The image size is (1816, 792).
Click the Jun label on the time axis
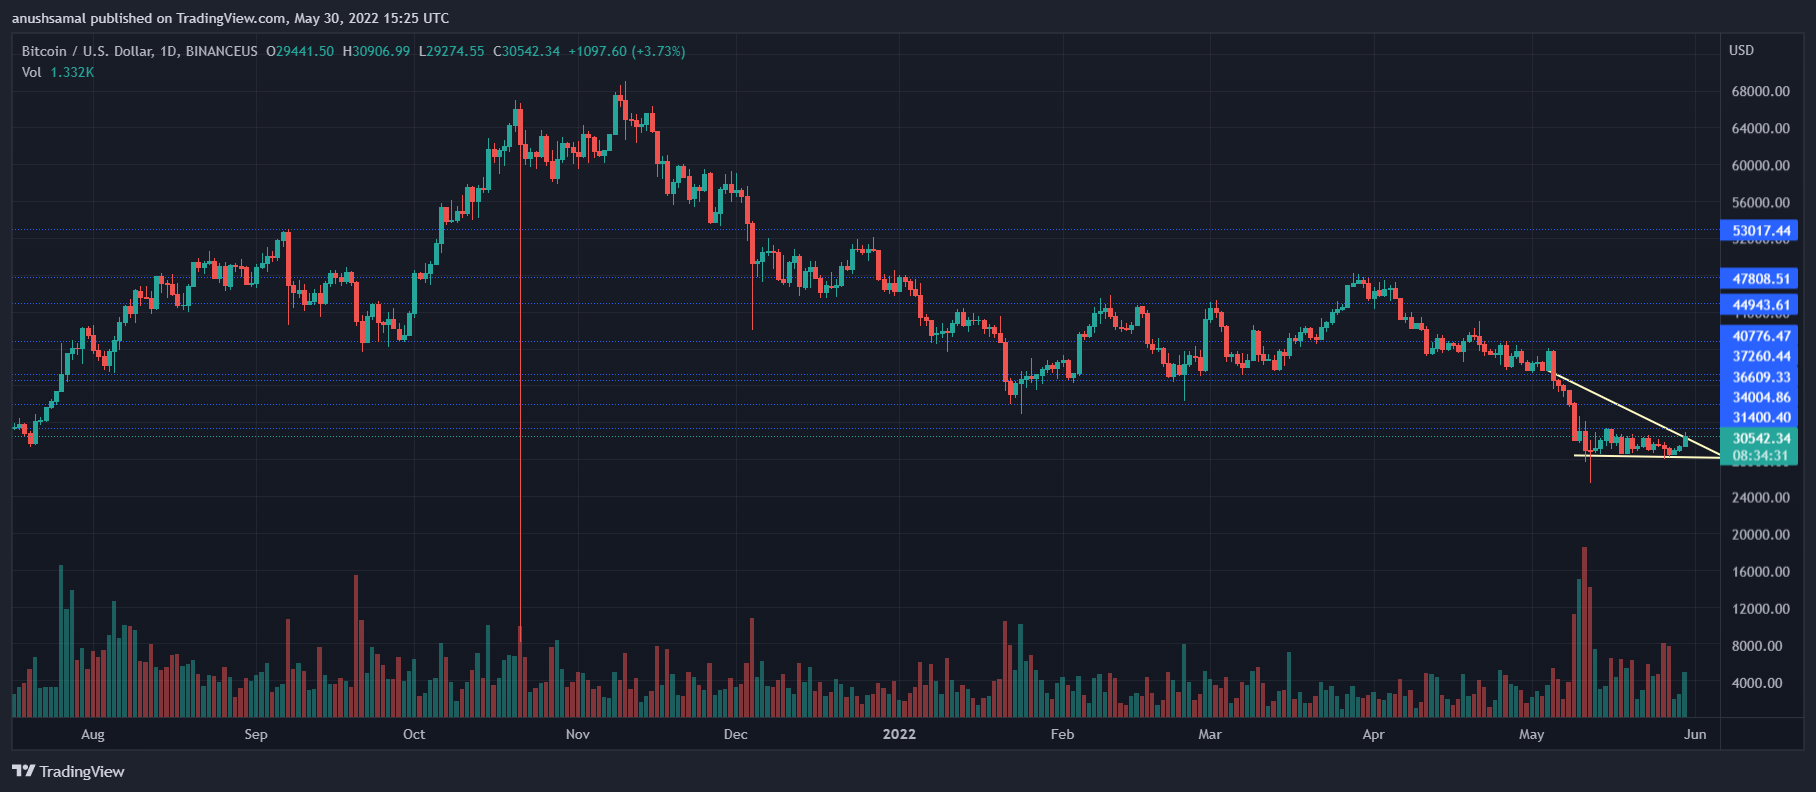[x=1695, y=734]
